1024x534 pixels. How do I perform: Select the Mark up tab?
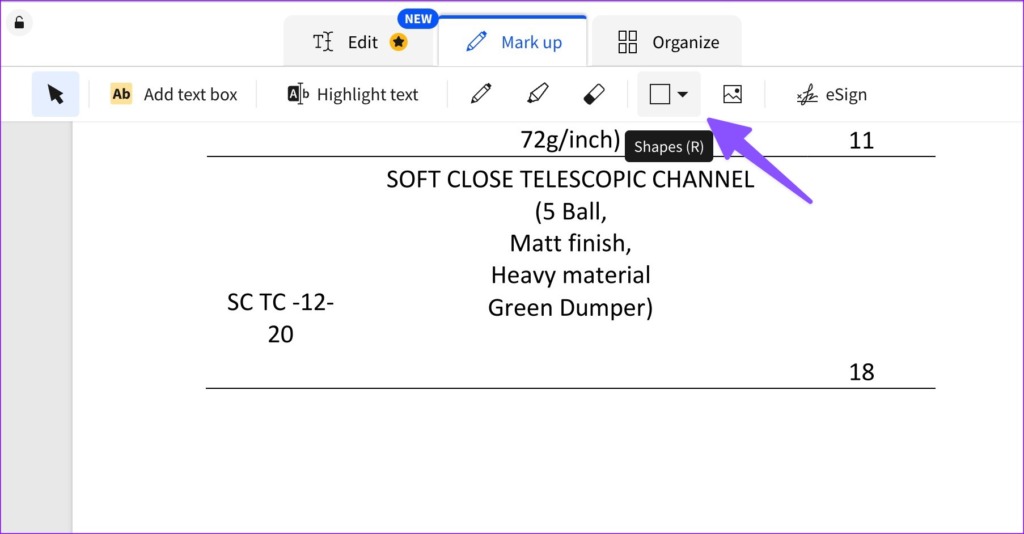[x=514, y=42]
